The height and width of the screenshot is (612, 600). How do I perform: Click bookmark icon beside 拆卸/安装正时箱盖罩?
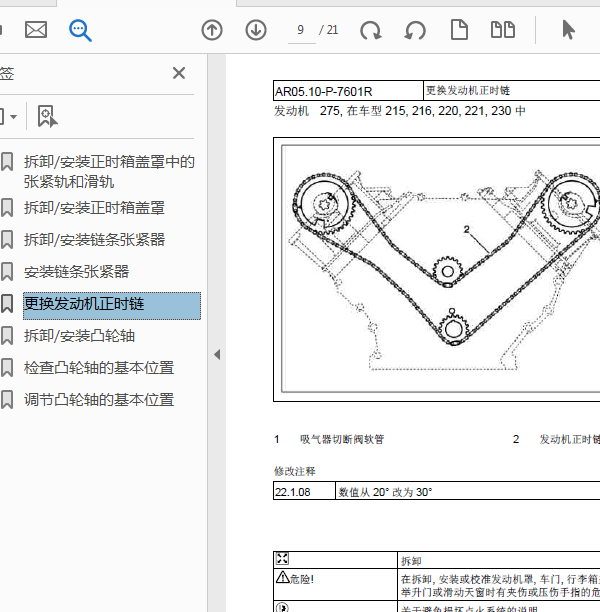(7, 208)
